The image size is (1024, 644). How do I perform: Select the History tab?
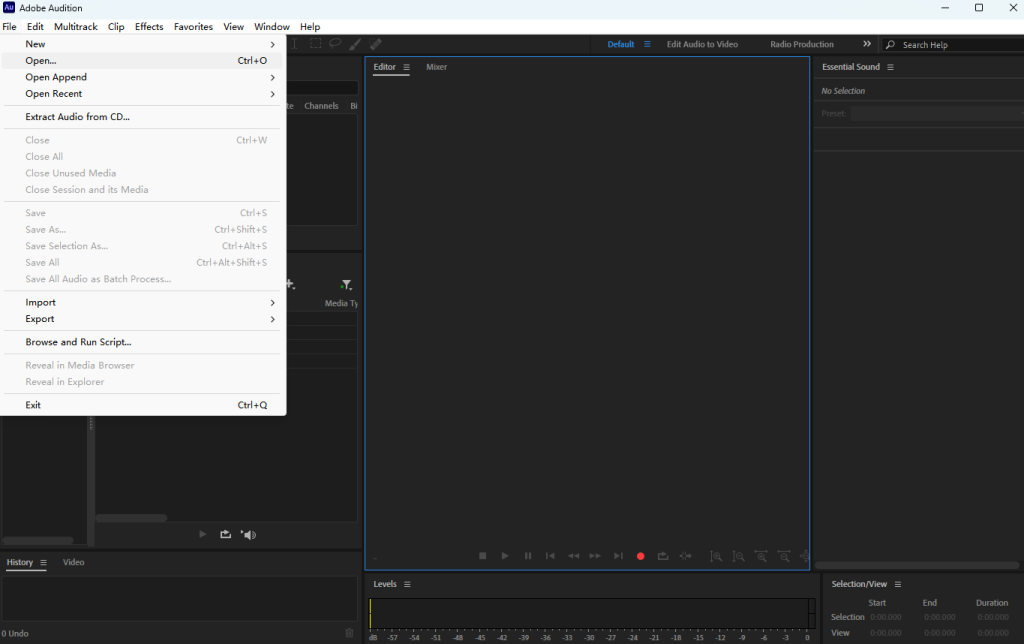20,562
